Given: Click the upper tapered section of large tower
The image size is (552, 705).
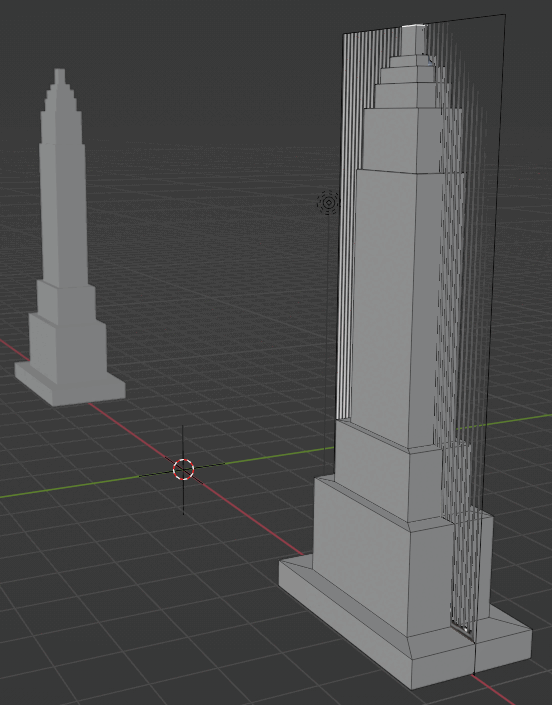Looking at the screenshot, I should (400, 139).
